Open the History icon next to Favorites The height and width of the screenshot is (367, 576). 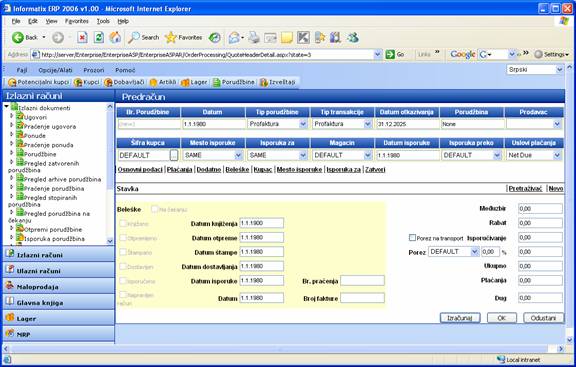click(215, 37)
